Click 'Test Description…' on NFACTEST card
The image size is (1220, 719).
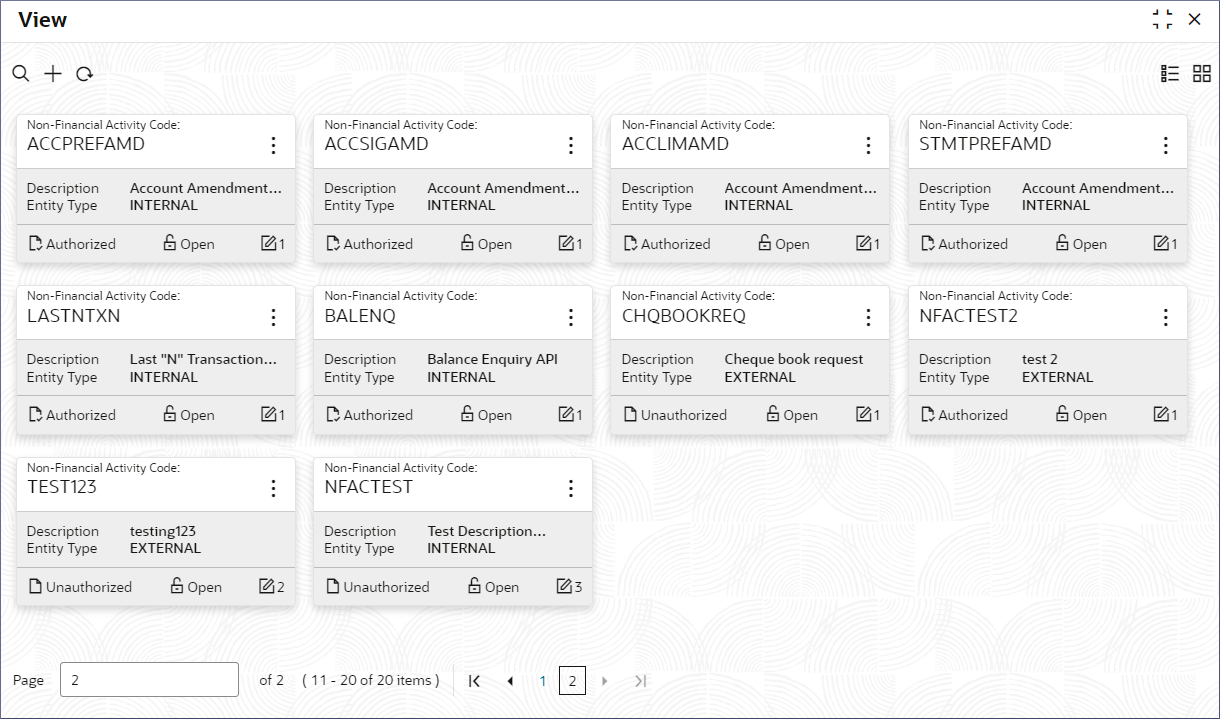[x=487, y=531]
